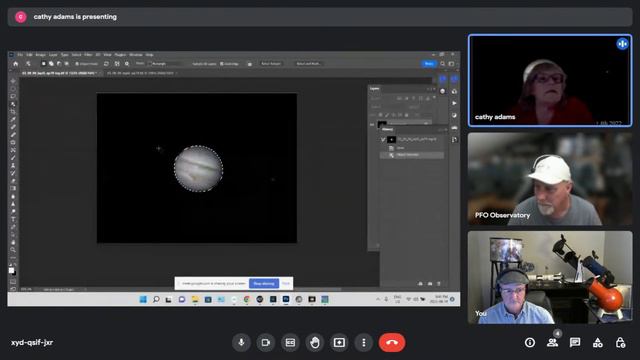Image resolution: width=640 pixels, height=360 pixels.
Task: Open Photoshop Layer menu
Action: 53,55
